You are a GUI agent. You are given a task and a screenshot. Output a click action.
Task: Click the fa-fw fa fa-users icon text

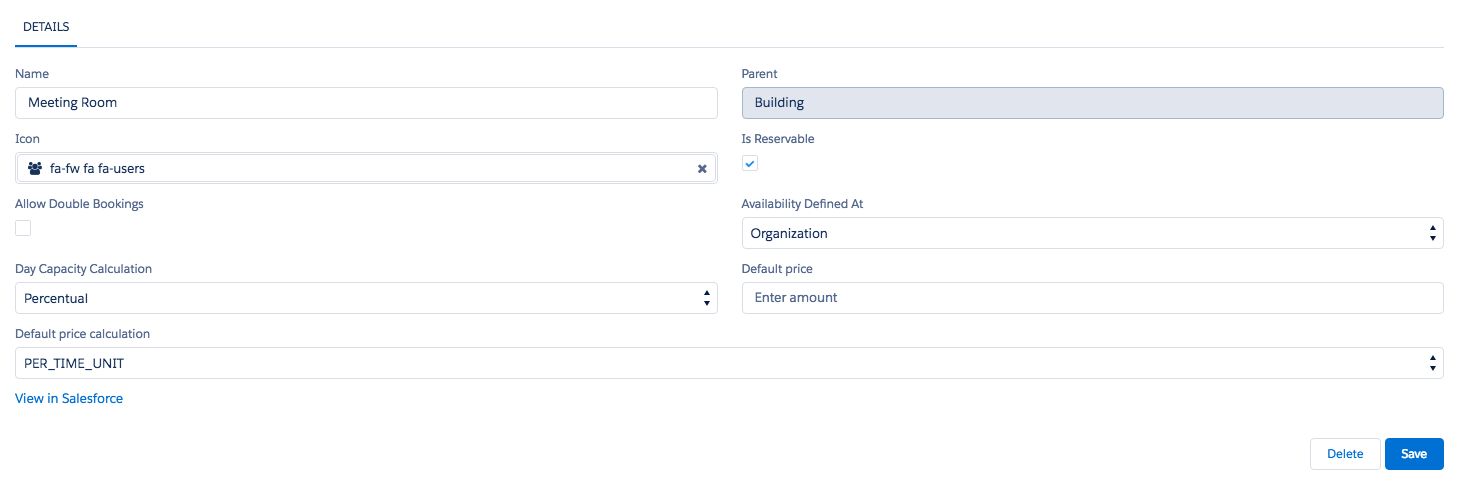(x=97, y=168)
